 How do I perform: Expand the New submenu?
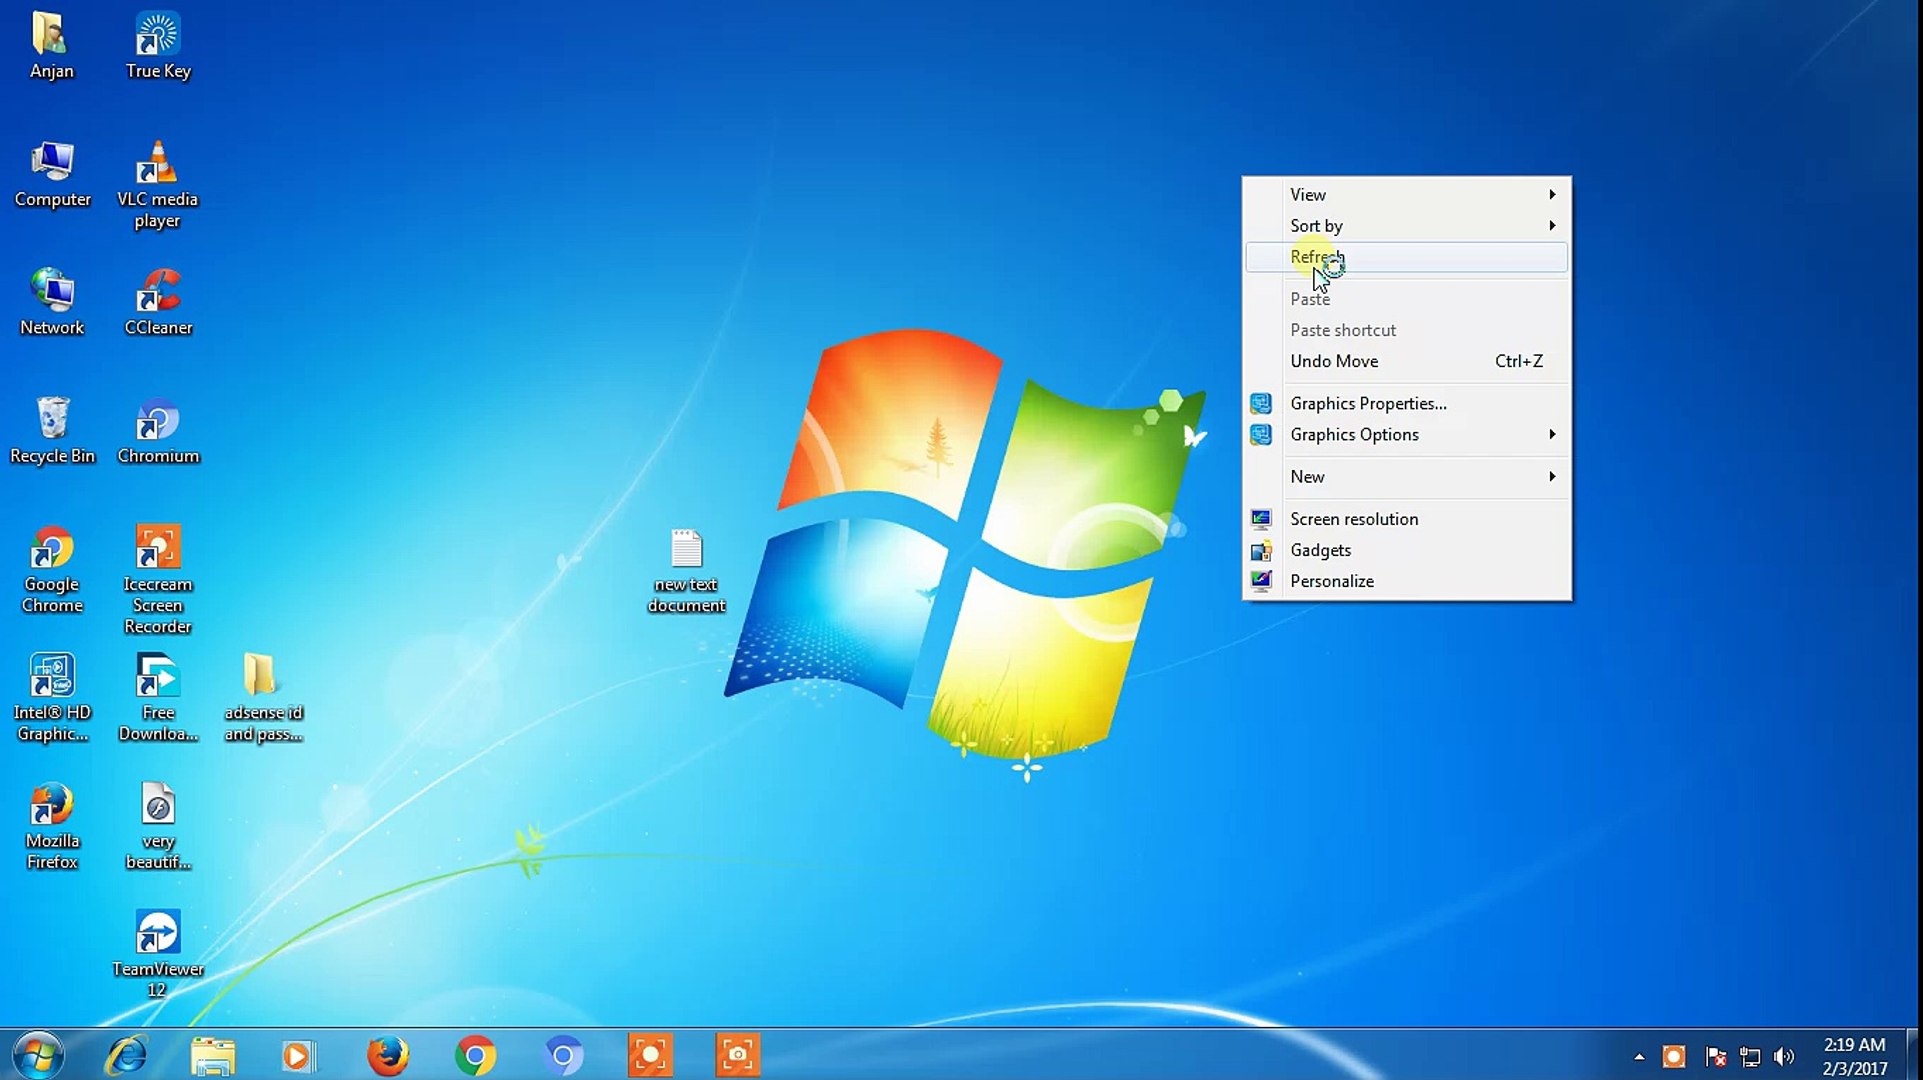(x=1307, y=477)
